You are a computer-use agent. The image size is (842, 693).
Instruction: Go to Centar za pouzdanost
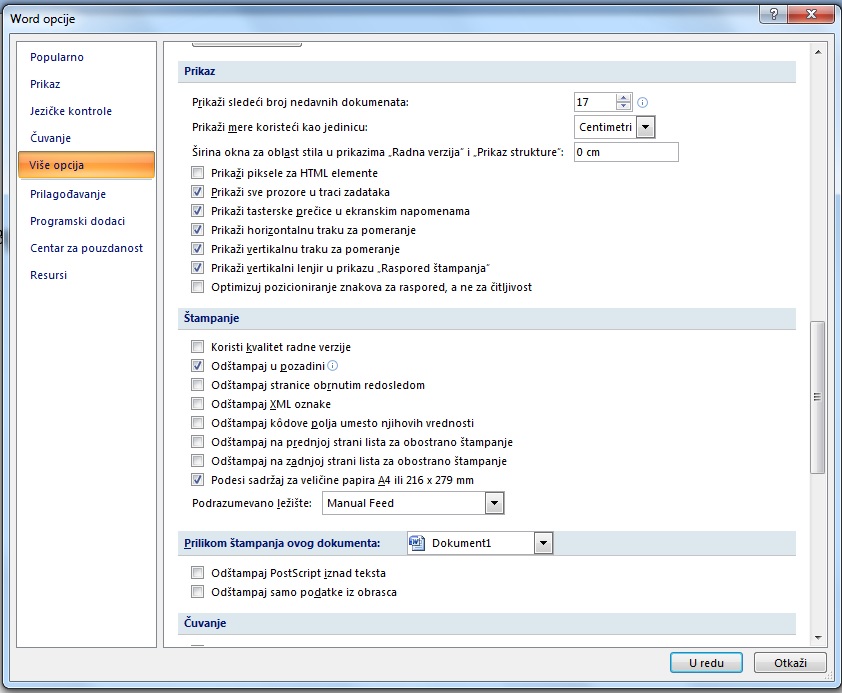point(86,248)
